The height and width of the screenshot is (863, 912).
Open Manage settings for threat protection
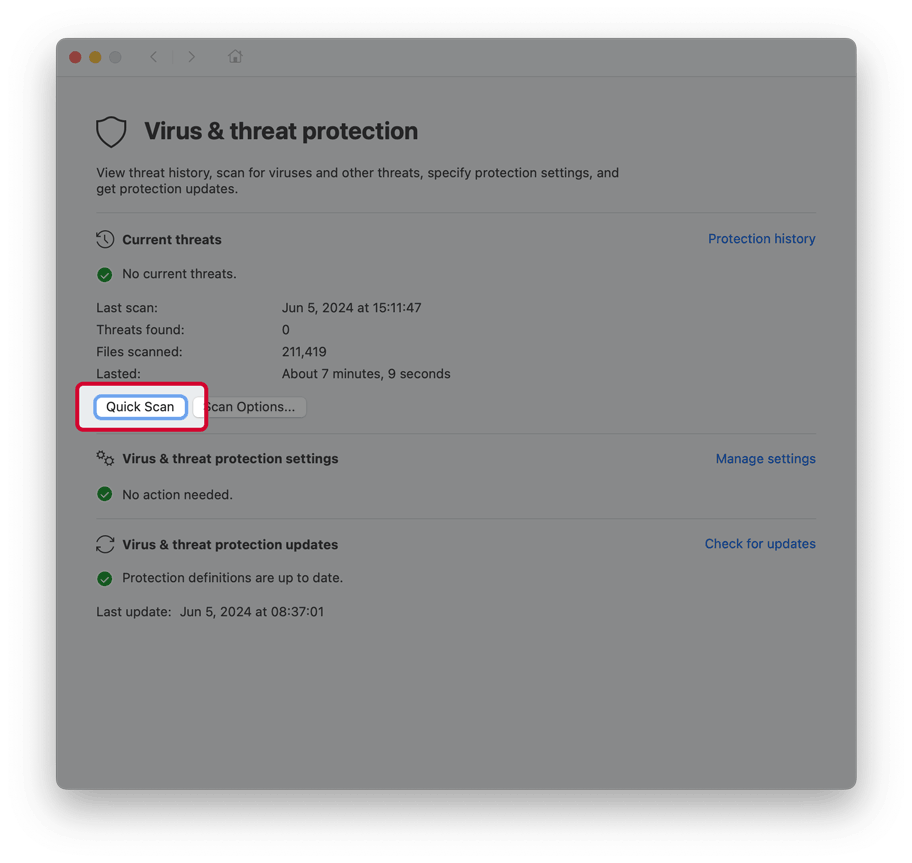pos(765,458)
